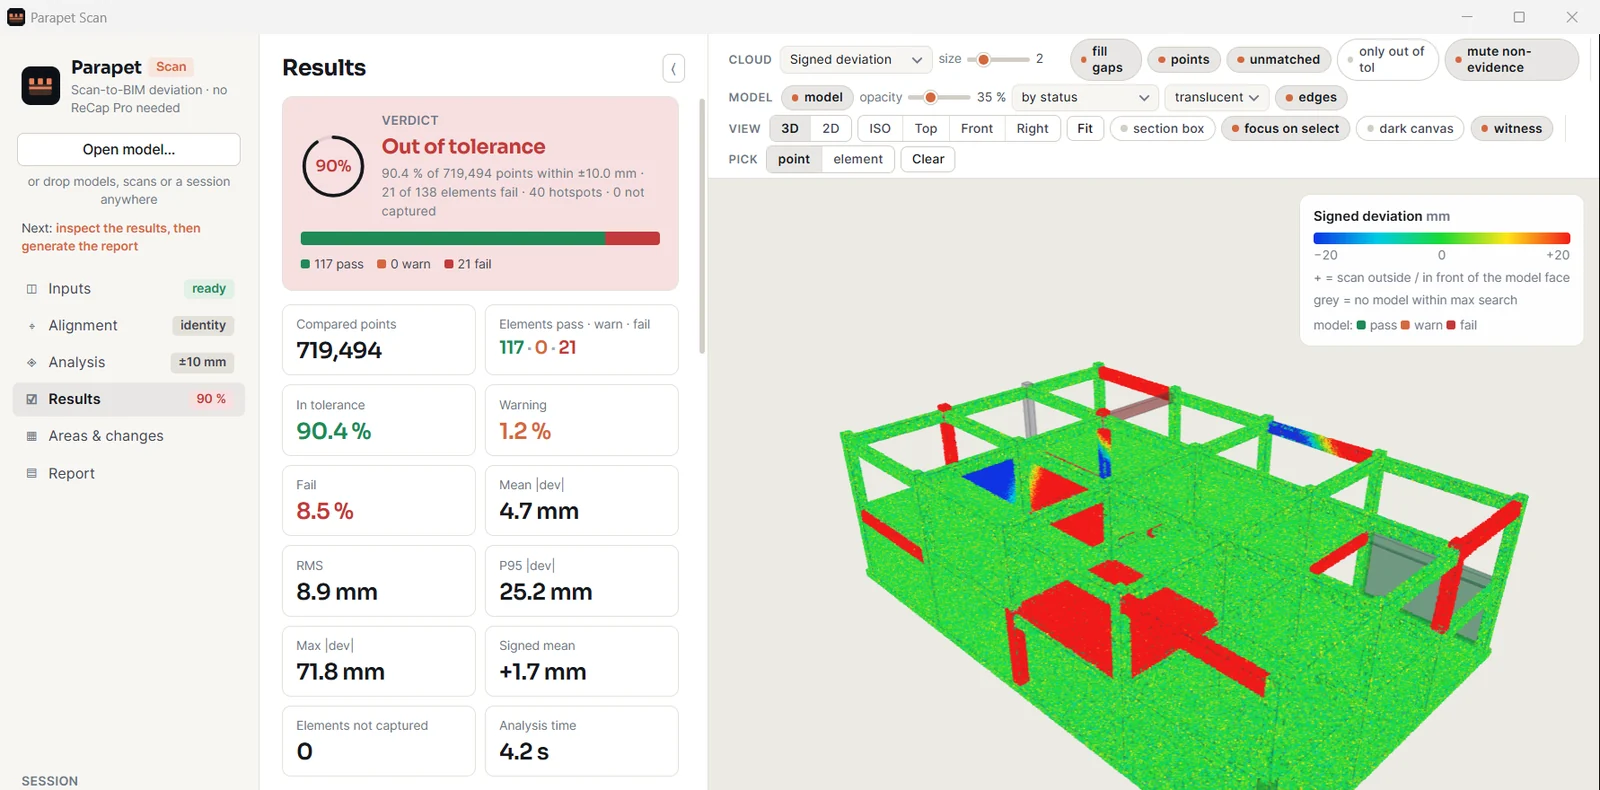Set pick mode to point
This screenshot has height=790, width=1600.
coord(794,160)
